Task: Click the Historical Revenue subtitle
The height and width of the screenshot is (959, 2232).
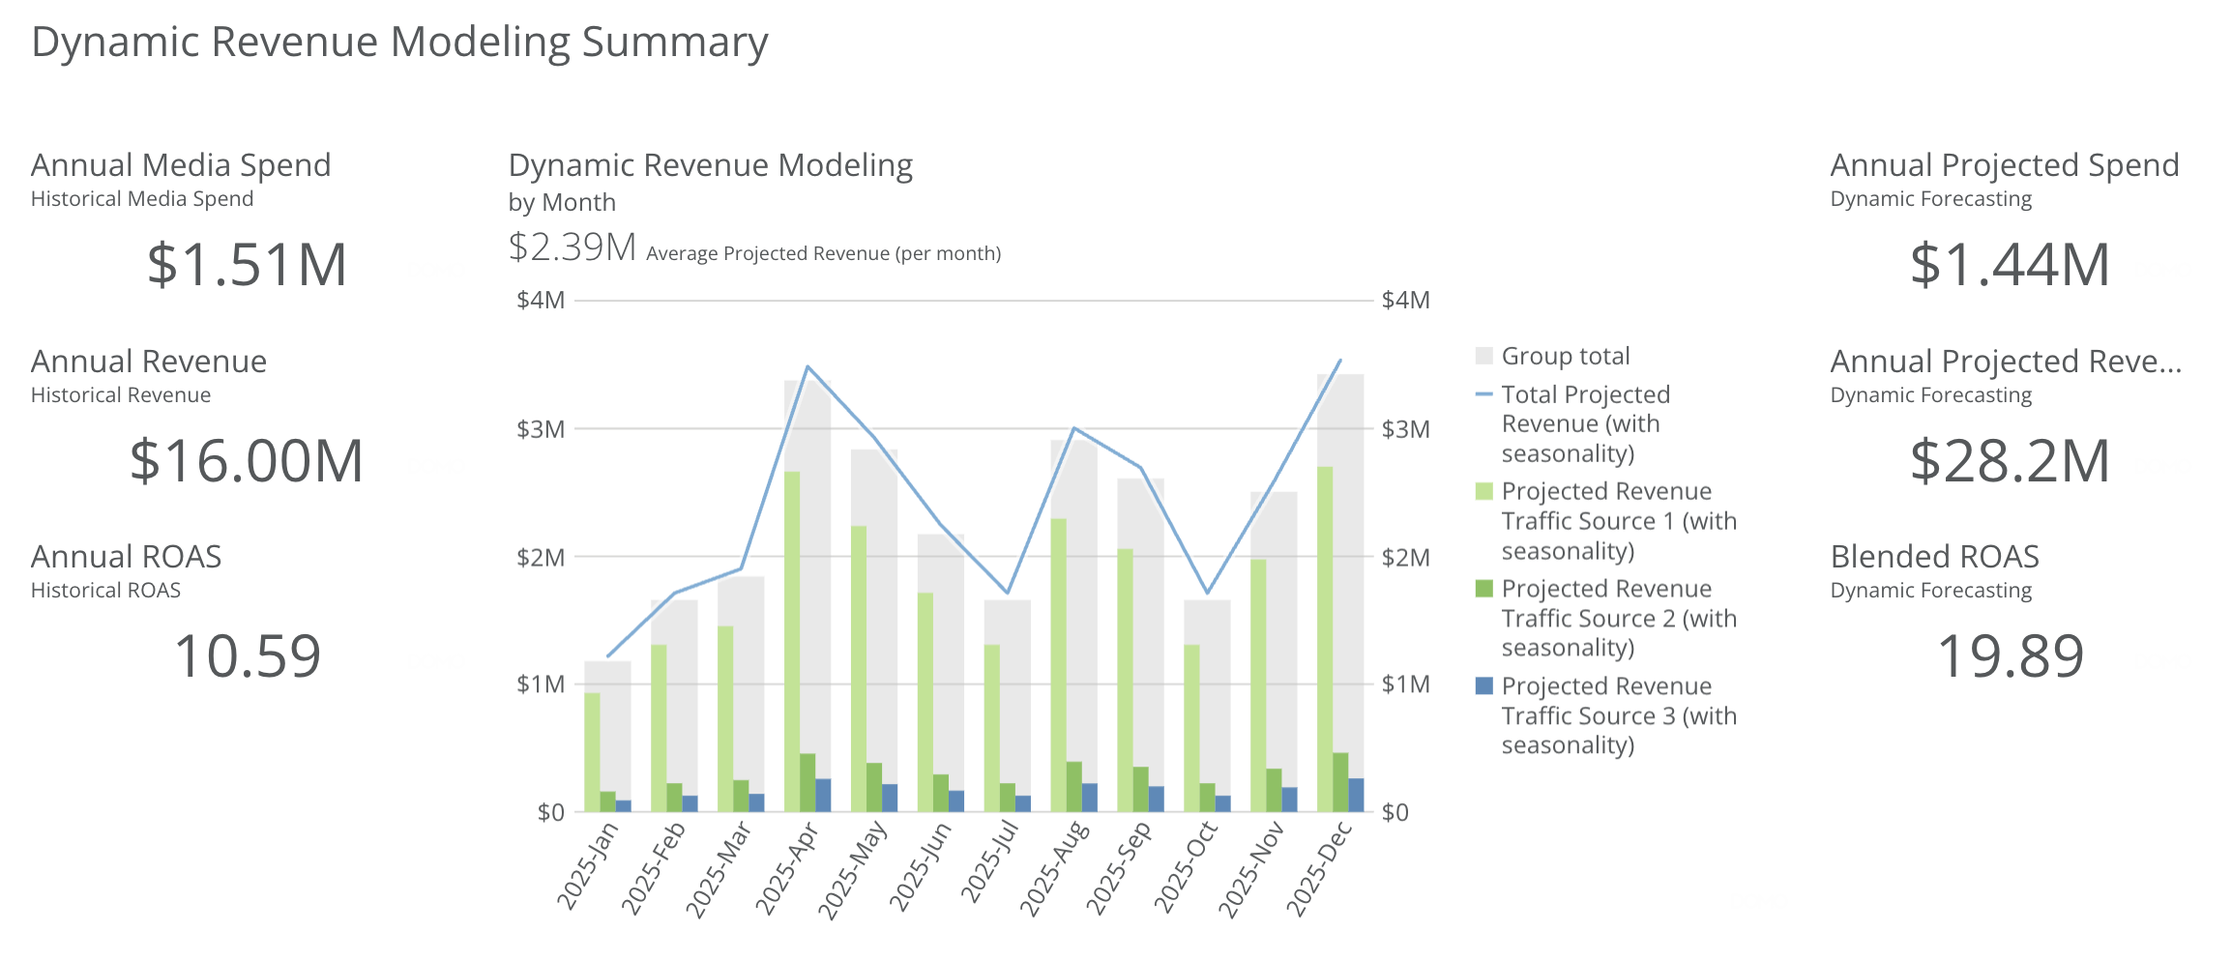Action: click(x=121, y=395)
